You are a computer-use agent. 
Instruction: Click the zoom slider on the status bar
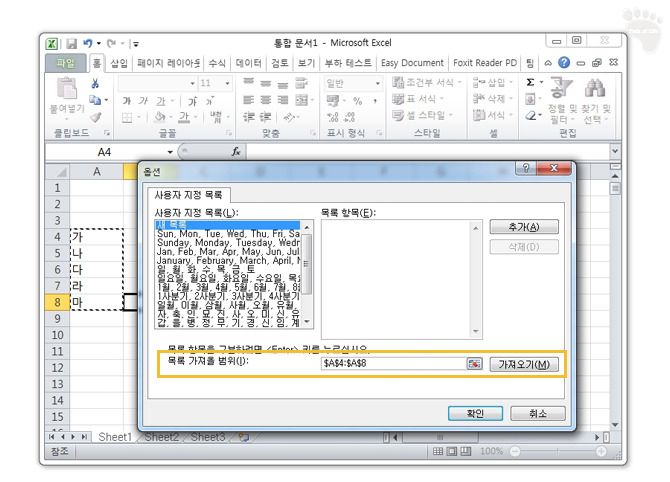558,451
